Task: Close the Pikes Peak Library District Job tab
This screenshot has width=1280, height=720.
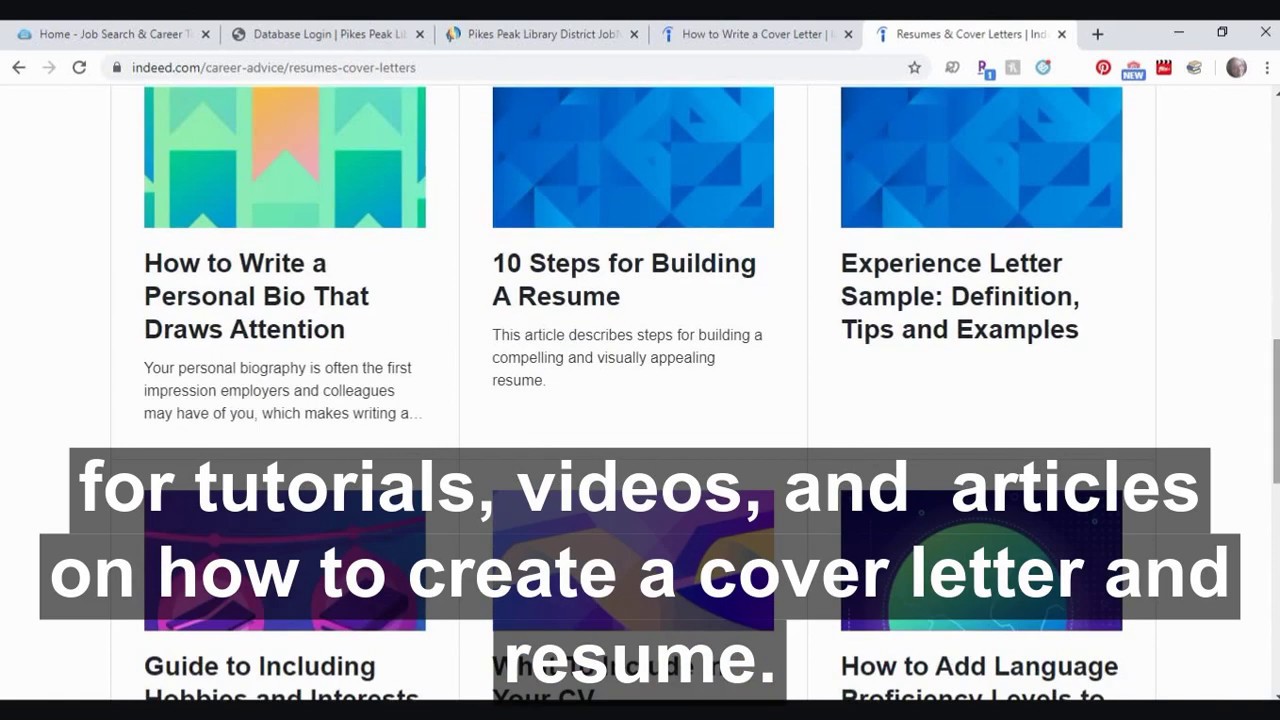Action: 634,34
